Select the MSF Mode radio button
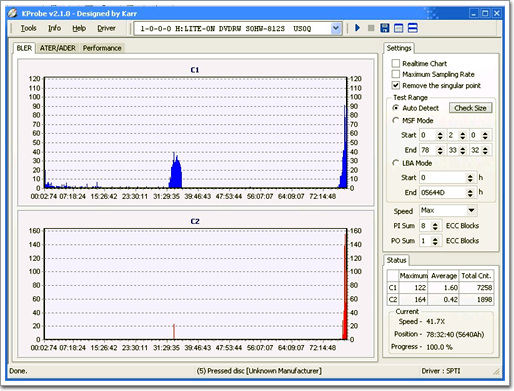 pyautogui.click(x=396, y=120)
